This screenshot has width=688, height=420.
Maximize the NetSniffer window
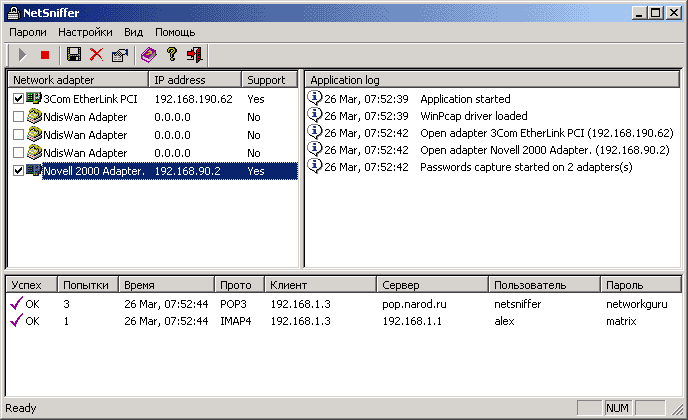coord(656,13)
